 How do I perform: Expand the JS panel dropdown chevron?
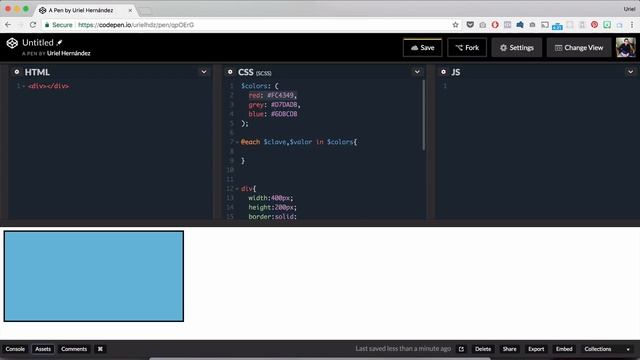click(x=630, y=72)
